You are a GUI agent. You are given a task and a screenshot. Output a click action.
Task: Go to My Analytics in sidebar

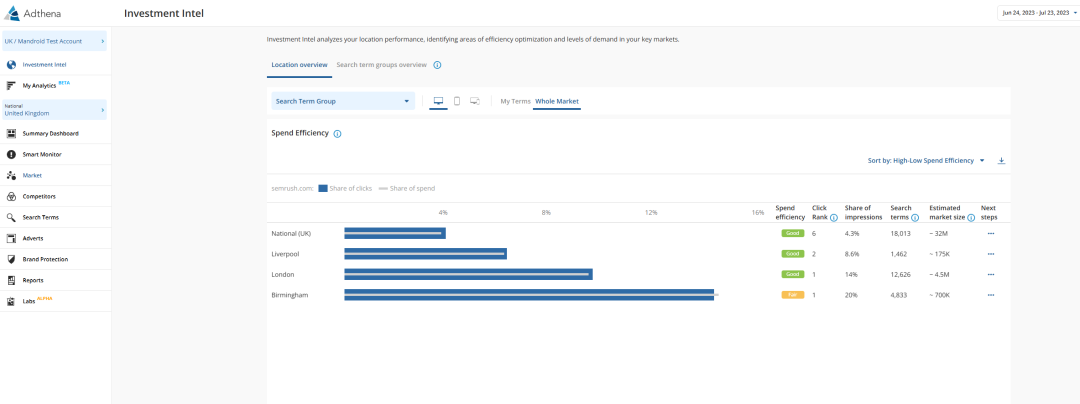click(x=39, y=85)
